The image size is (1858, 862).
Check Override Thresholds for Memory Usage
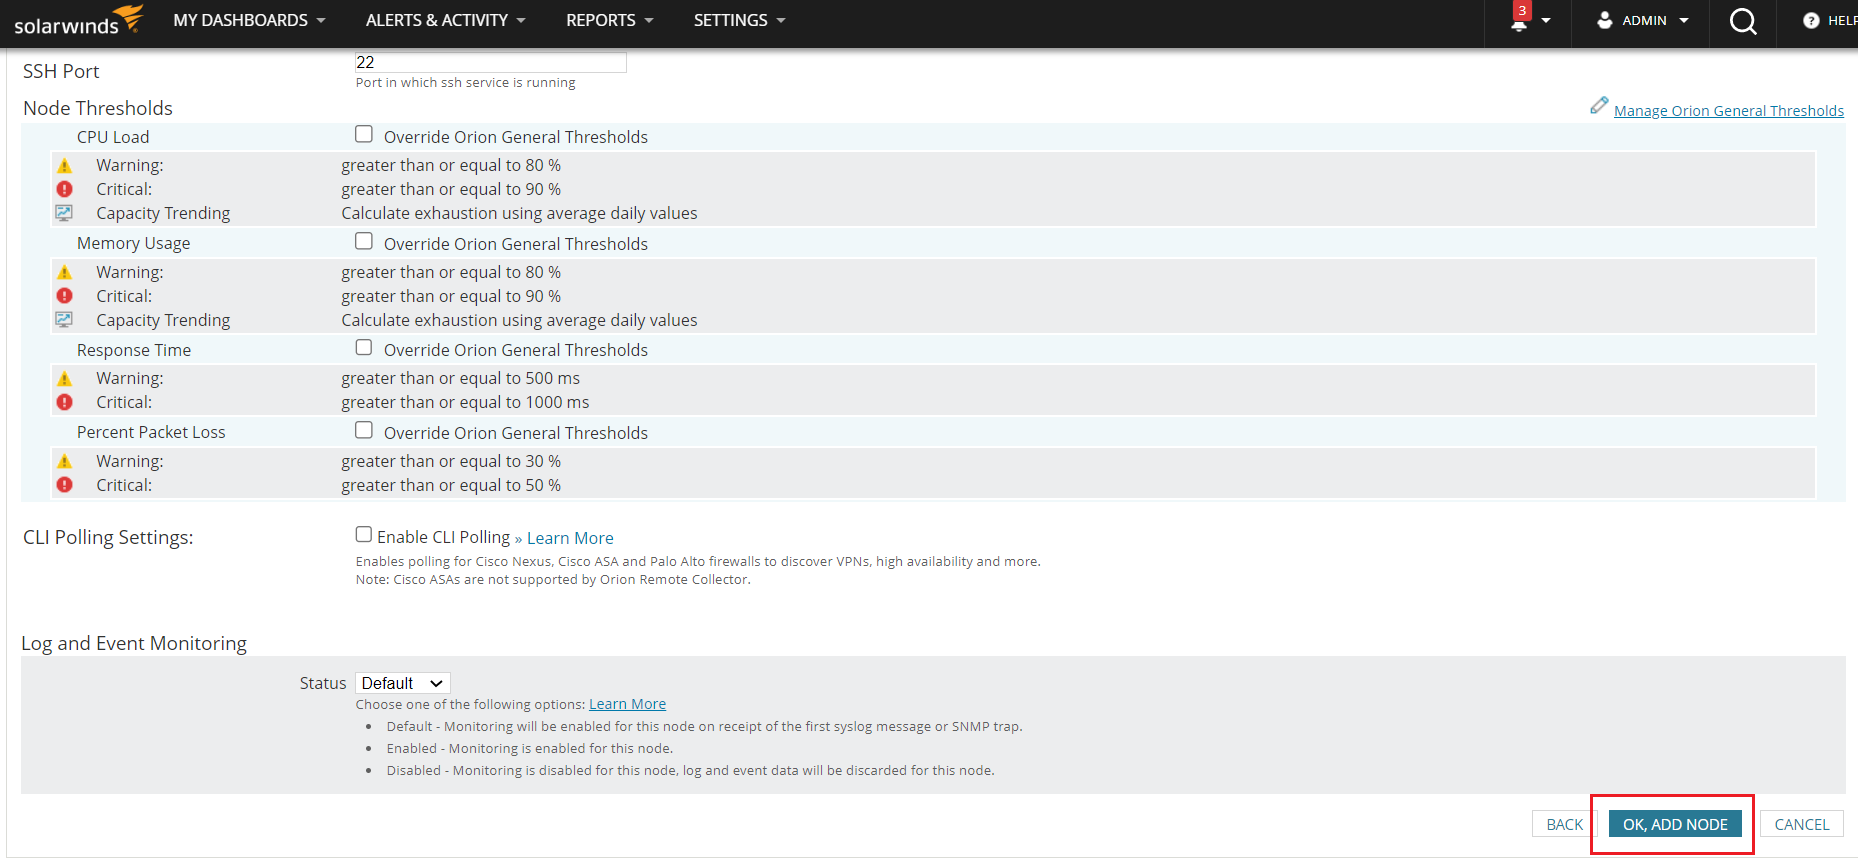(x=364, y=241)
